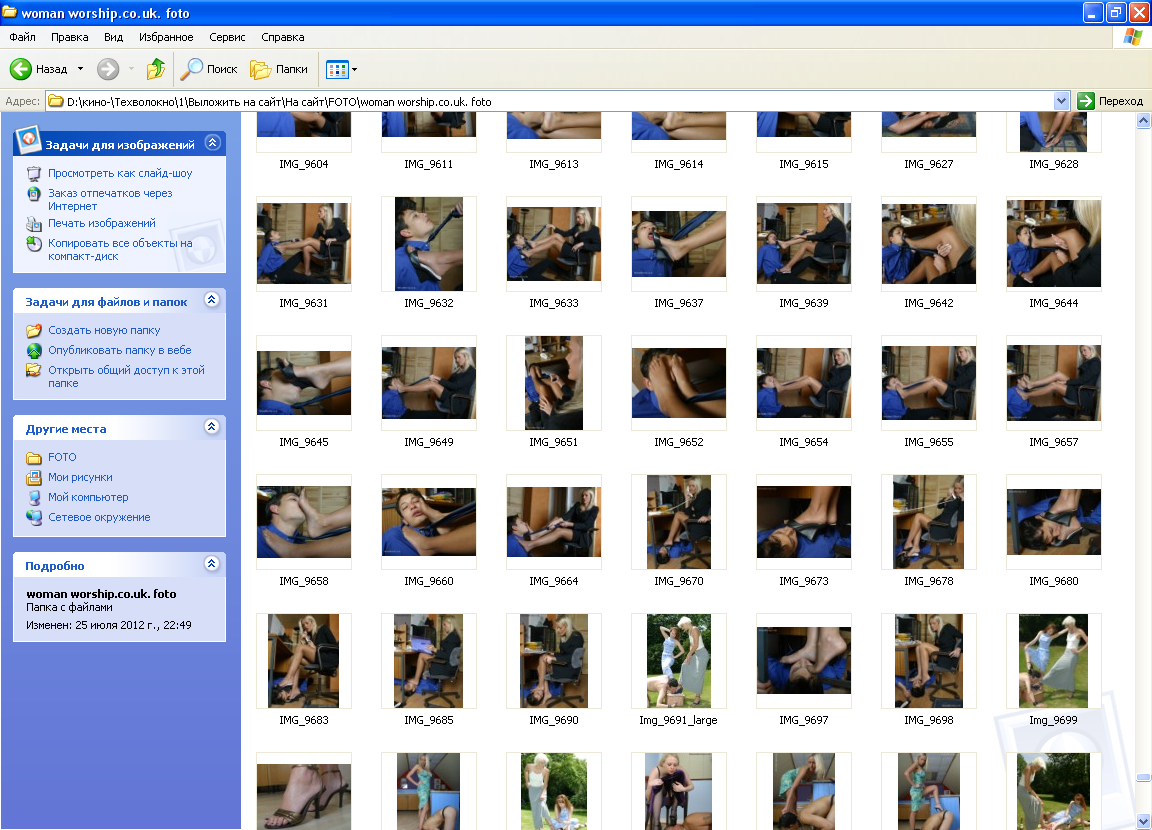The height and width of the screenshot is (830, 1152).
Task: Click Заказ отпечатков через Интернет link
Action: coord(110,200)
